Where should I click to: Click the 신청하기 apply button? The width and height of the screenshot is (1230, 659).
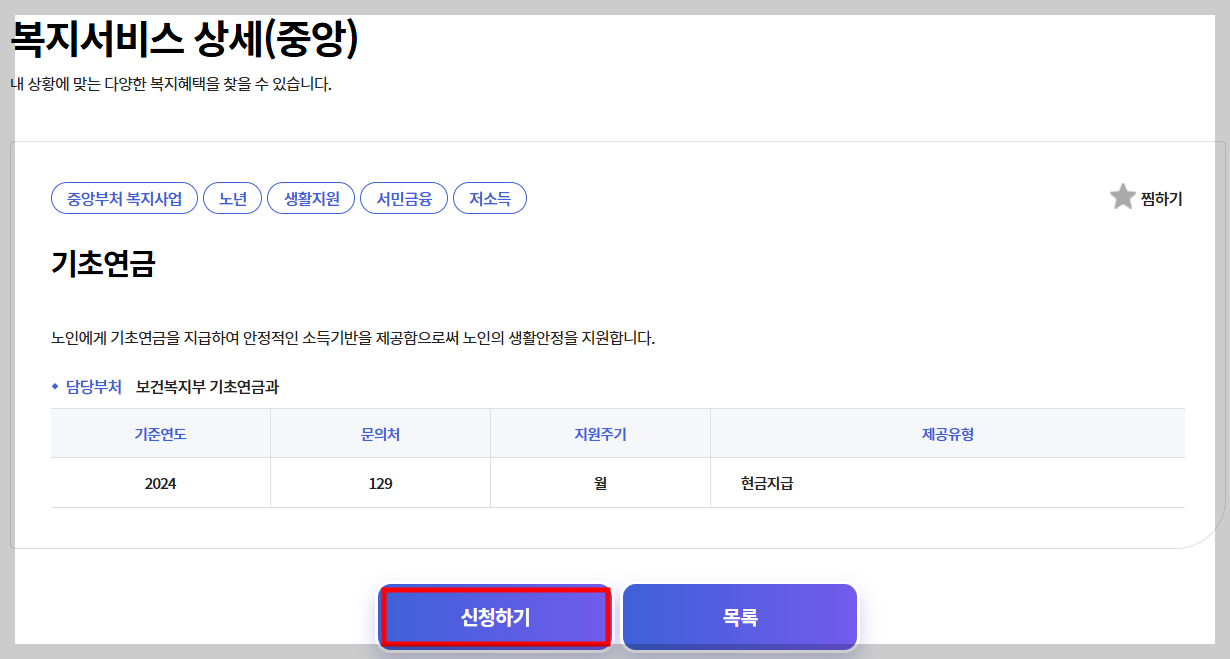point(495,618)
